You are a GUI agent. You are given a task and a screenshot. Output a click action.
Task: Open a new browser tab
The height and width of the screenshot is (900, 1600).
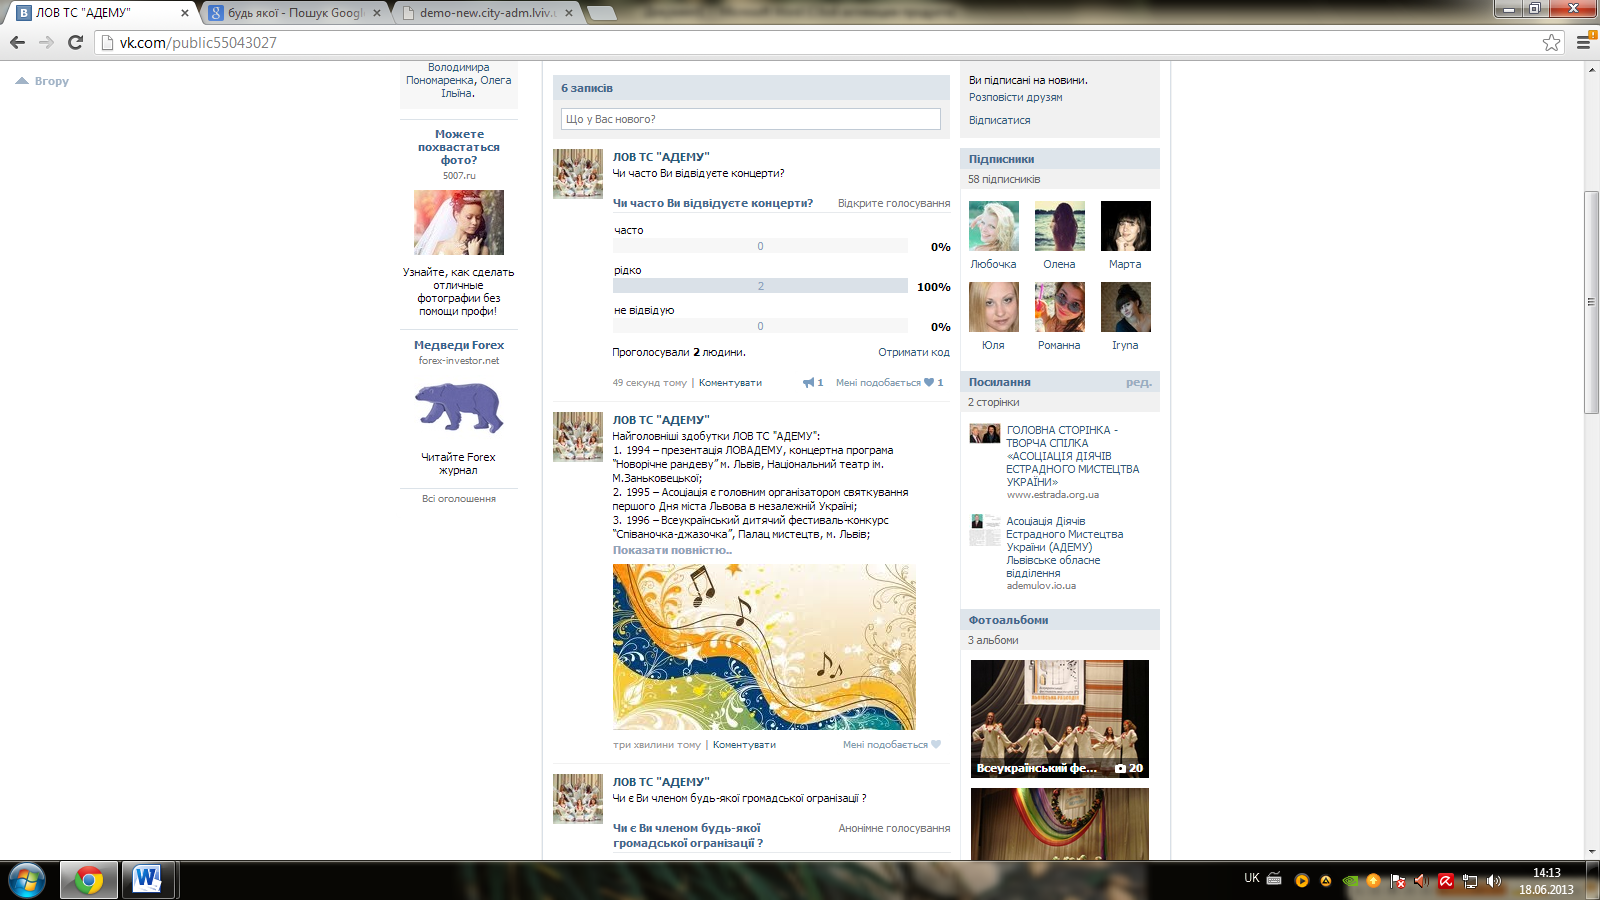coord(601,13)
